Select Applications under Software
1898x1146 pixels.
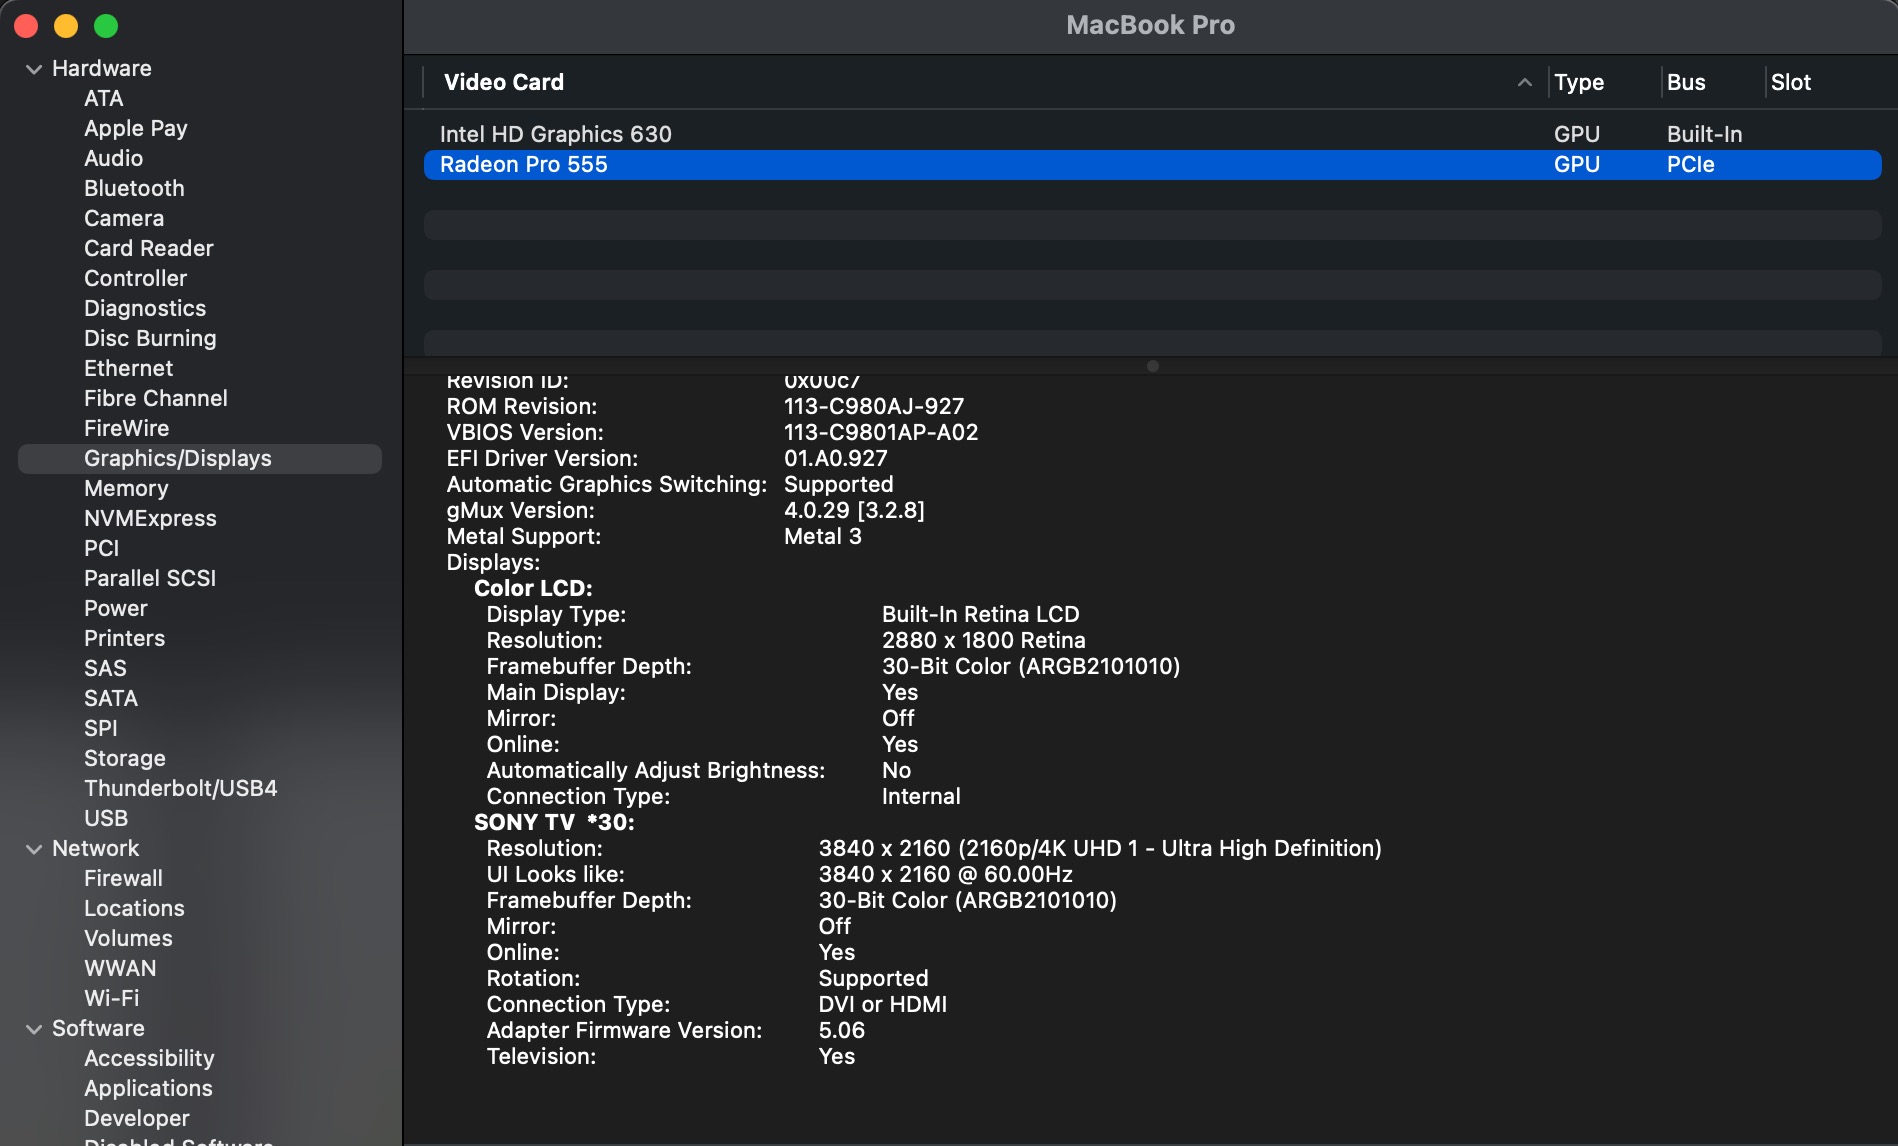(148, 1088)
